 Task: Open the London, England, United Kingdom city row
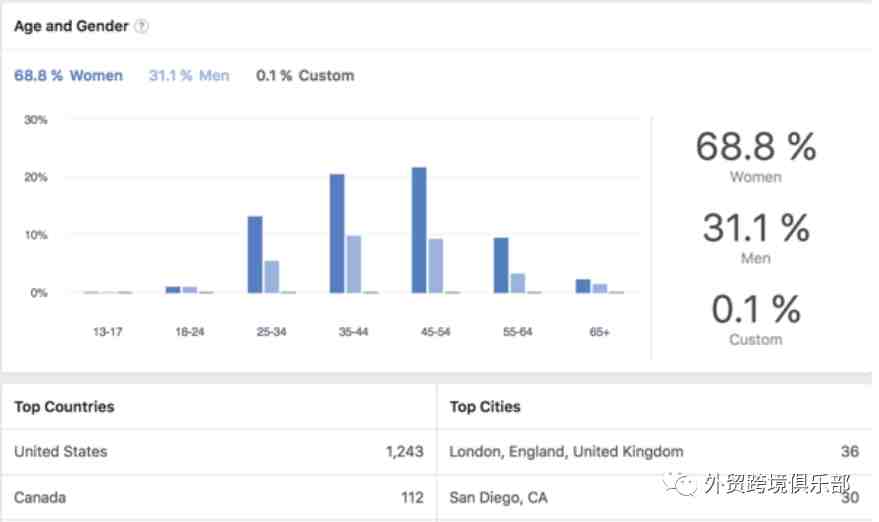pos(654,452)
